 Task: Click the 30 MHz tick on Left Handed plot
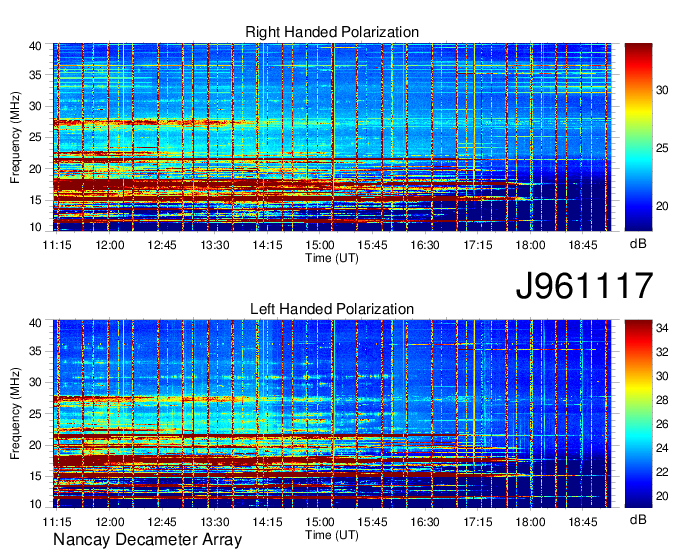(x=35, y=382)
